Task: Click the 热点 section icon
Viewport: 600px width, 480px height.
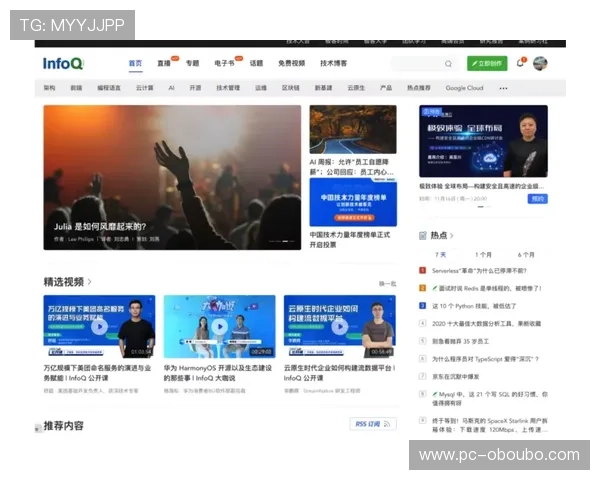Action: point(423,236)
